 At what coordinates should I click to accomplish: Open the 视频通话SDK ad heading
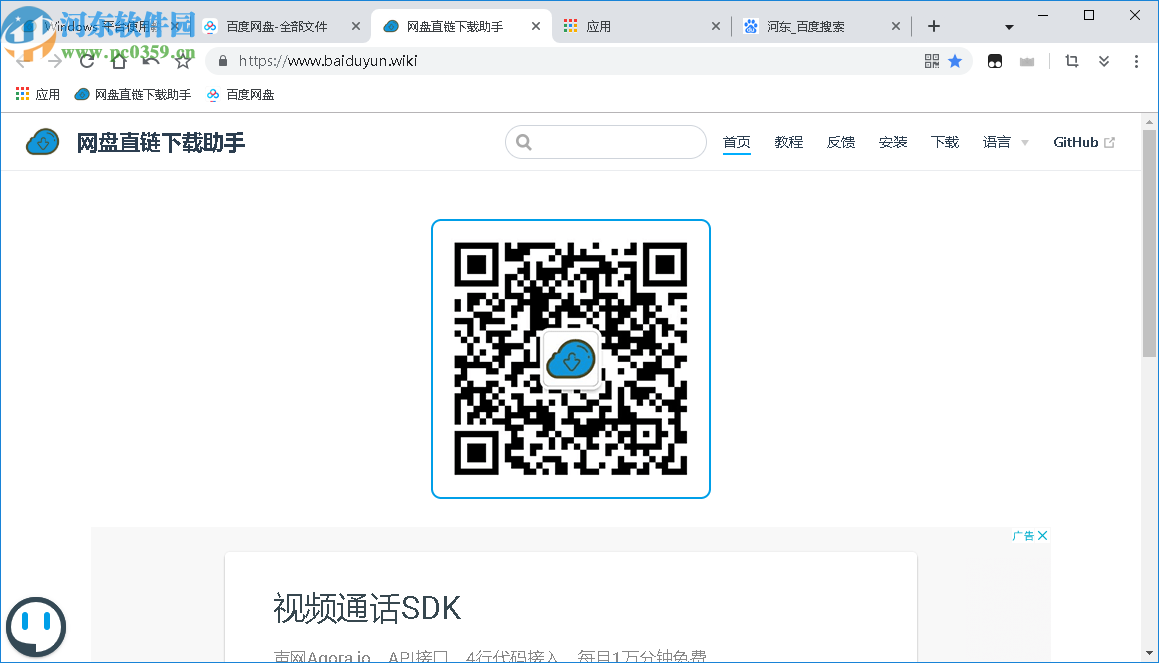tap(367, 608)
